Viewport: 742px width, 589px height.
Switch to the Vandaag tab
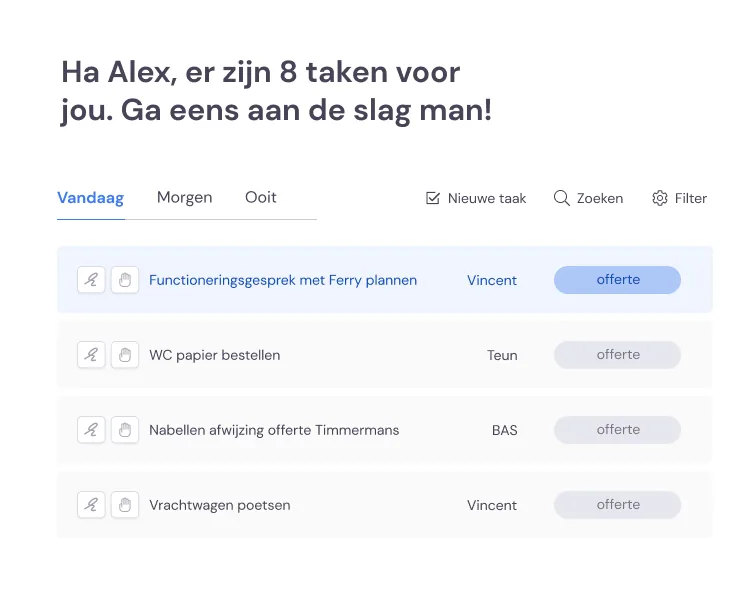tap(90, 198)
